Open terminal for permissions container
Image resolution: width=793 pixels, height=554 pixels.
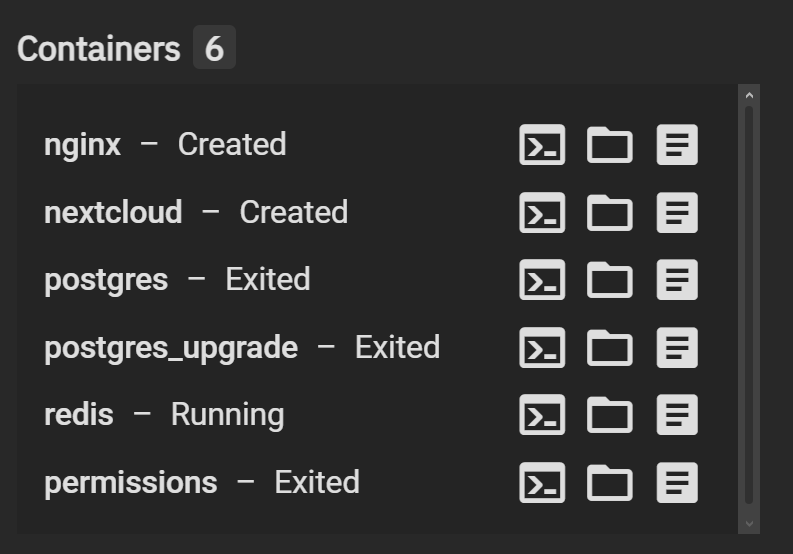click(542, 483)
